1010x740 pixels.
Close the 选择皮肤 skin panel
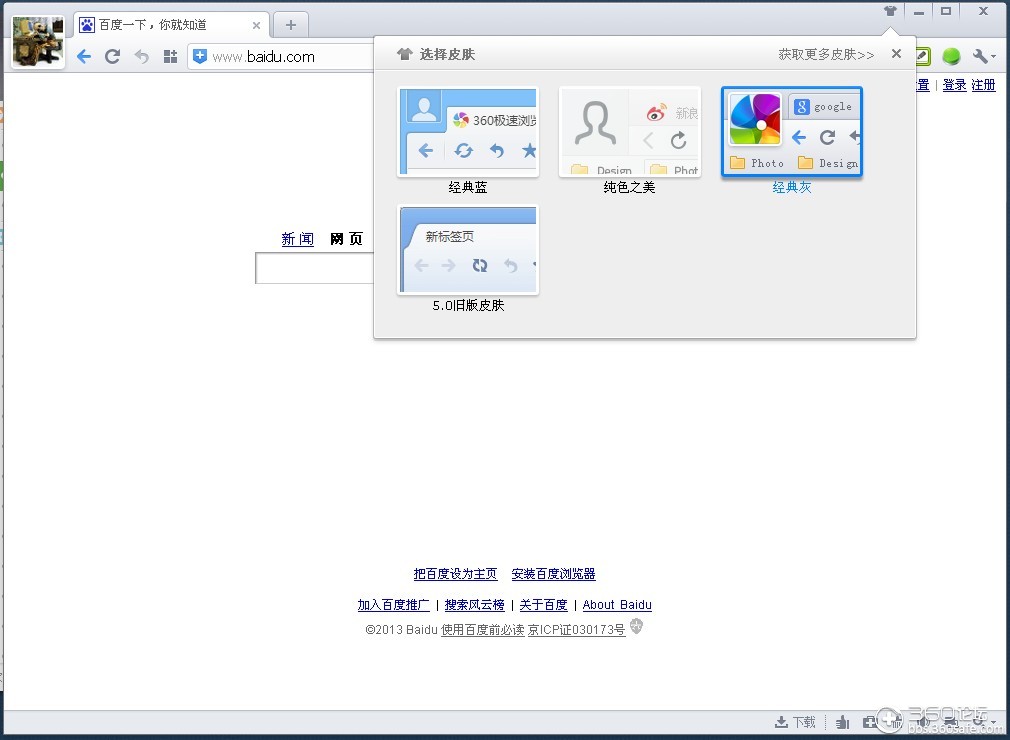click(896, 54)
